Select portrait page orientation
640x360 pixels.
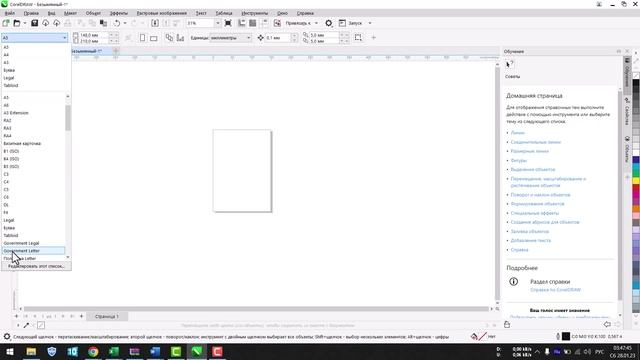pyautogui.click(x=142, y=38)
